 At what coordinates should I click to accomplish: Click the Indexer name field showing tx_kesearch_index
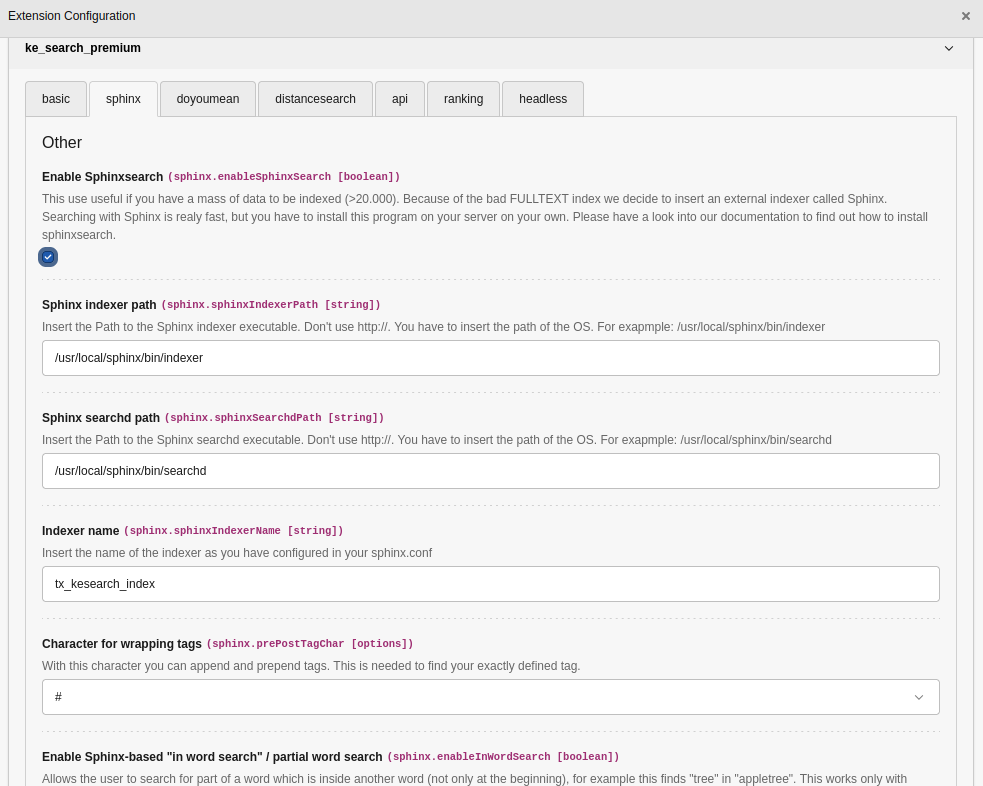(491, 583)
